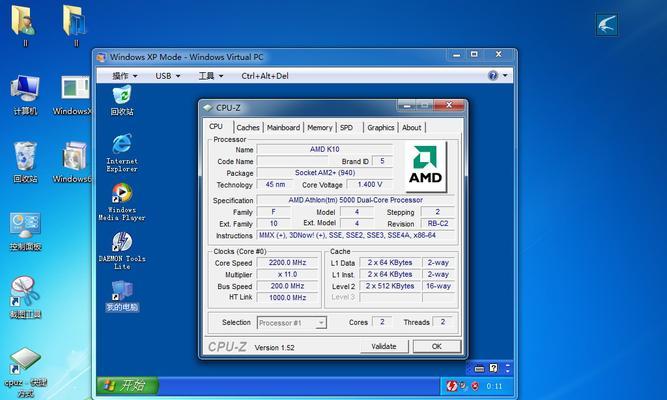Launch Windows Media Player in XP Mode
Viewport: 667px width, 400px height.
coord(122,202)
